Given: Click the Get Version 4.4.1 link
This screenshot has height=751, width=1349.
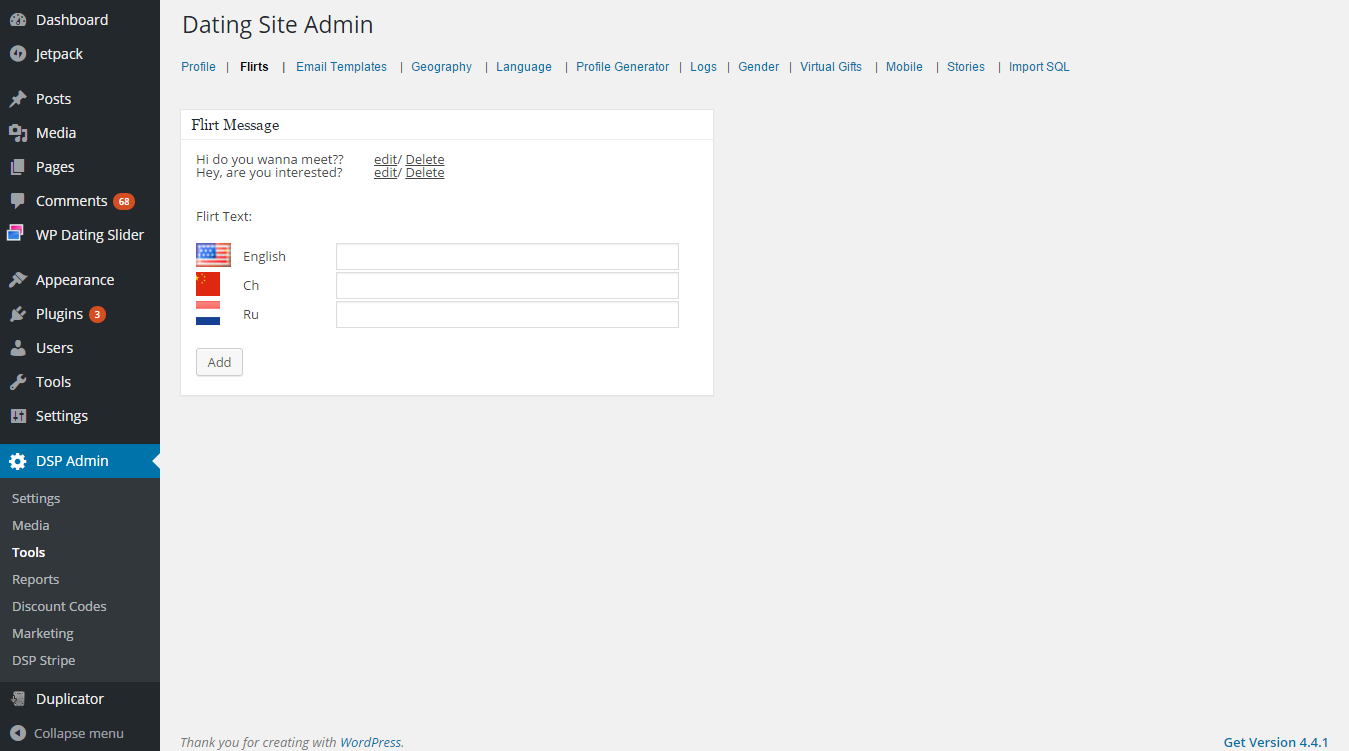Looking at the screenshot, I should tap(1276, 742).
